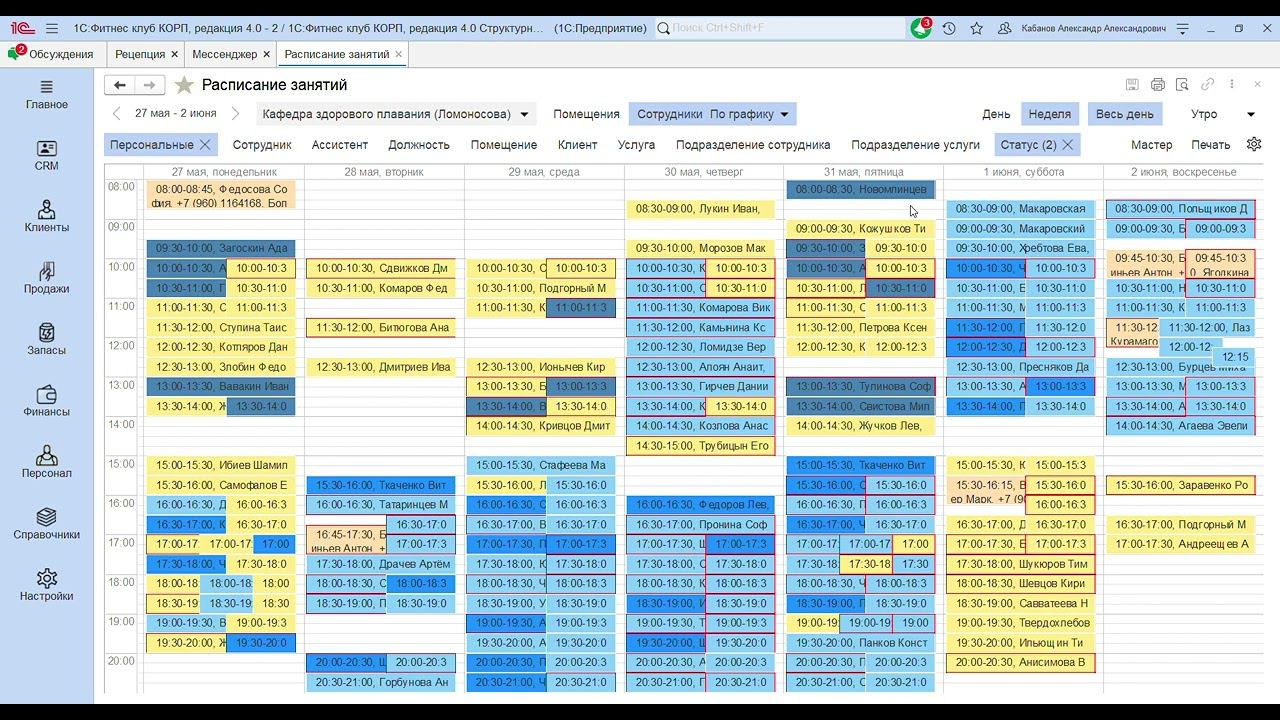Open the main menu hamburger icon
The width and height of the screenshot is (1280, 720).
coord(52,29)
